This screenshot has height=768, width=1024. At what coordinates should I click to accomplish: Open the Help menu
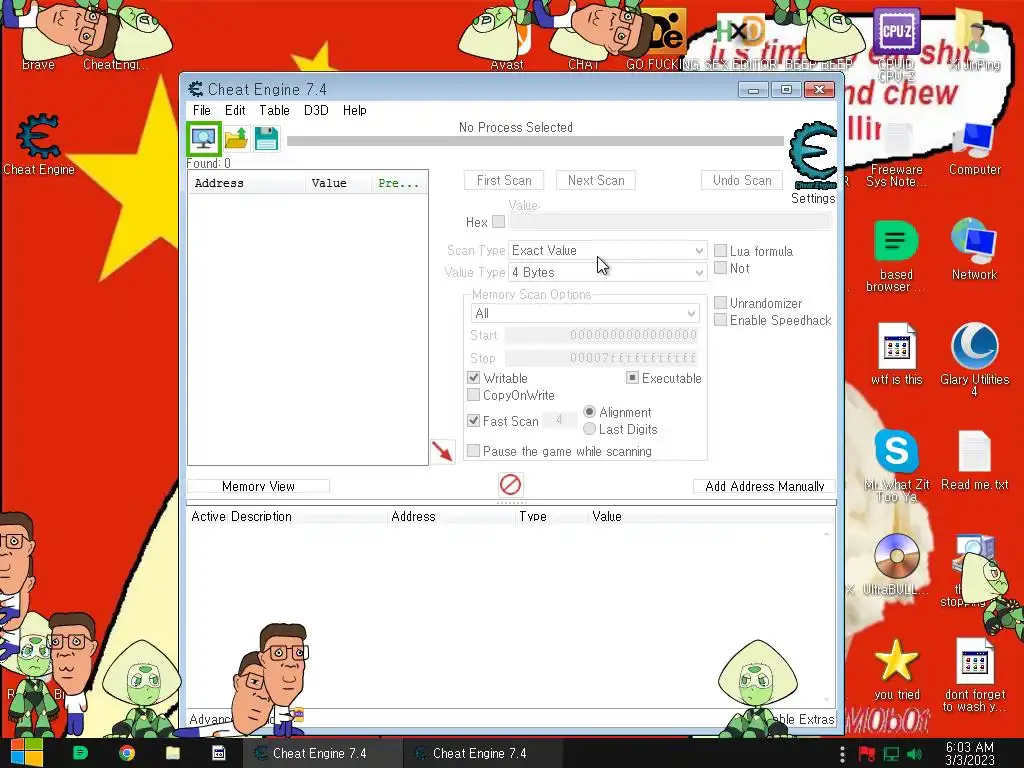point(355,110)
